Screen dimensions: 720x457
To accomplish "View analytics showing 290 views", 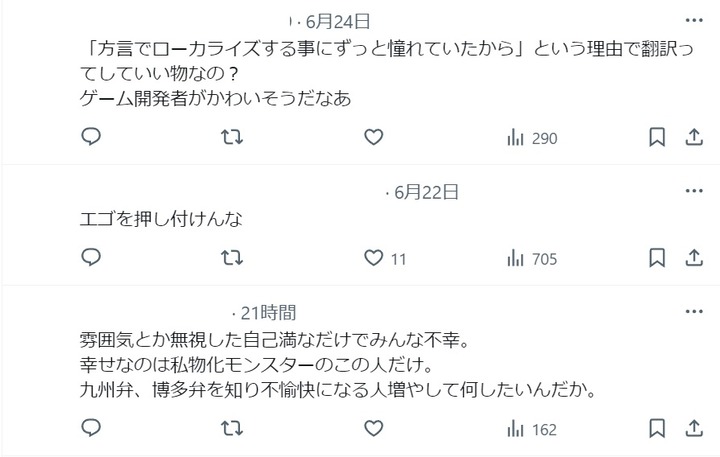I will 532,138.
